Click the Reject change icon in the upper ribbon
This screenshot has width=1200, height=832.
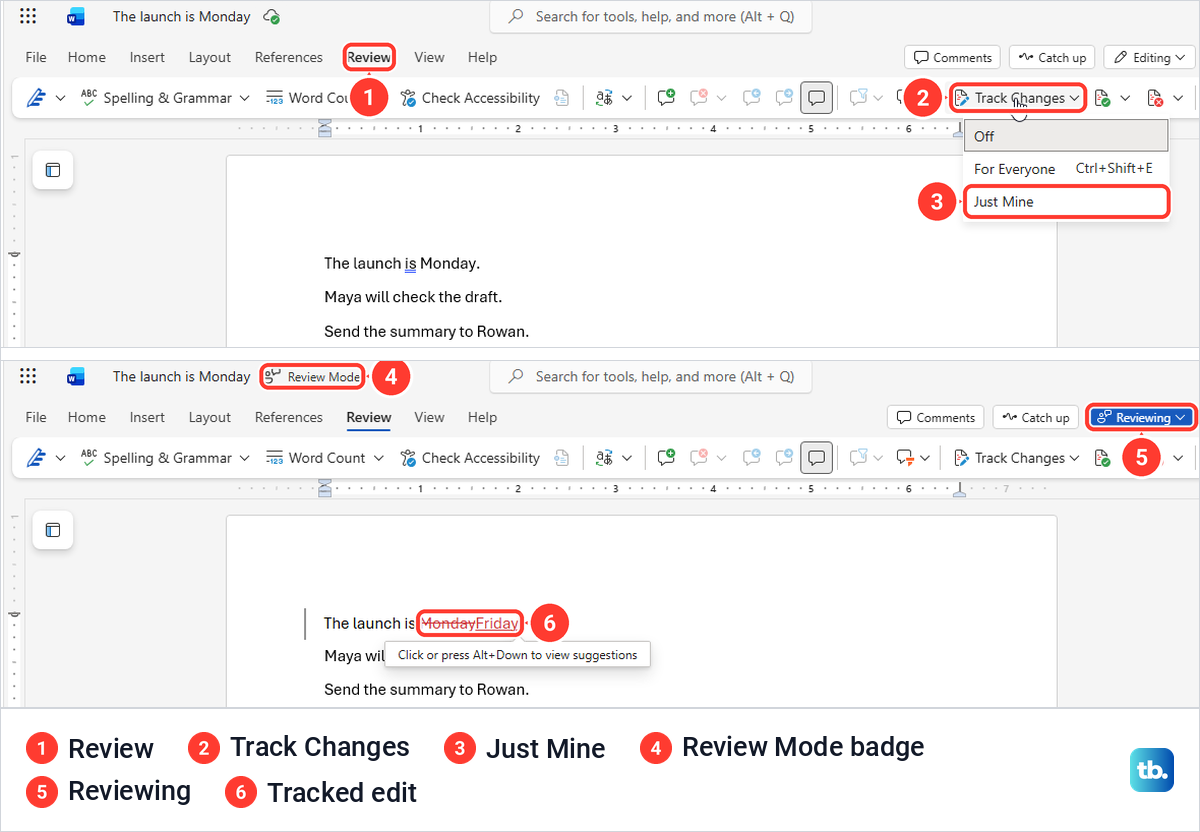tap(1155, 98)
